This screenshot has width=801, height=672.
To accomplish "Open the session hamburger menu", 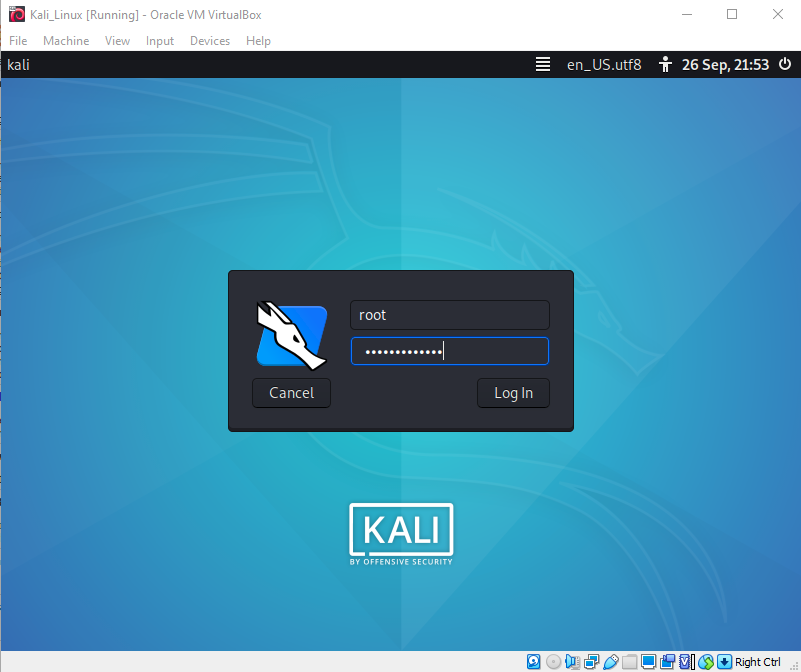I will click(x=542, y=64).
